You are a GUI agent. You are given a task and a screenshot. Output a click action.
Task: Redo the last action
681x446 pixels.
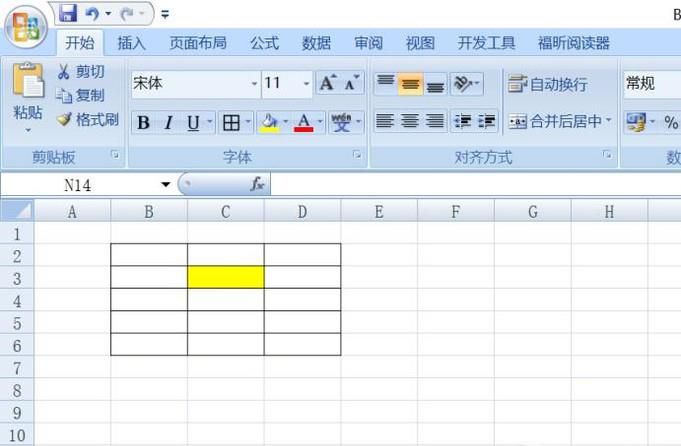click(127, 14)
